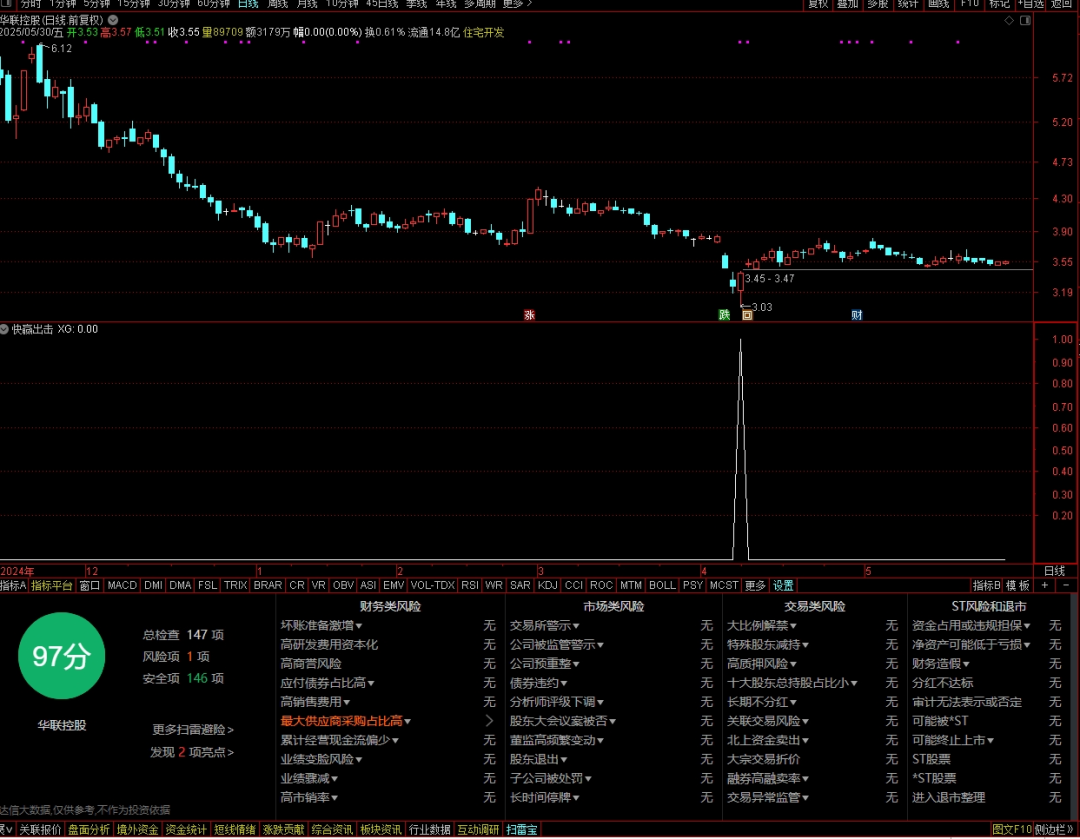Click the panel layout icon beside diamond
Viewport: 1080px width, 839px height.
click(x=1025, y=21)
